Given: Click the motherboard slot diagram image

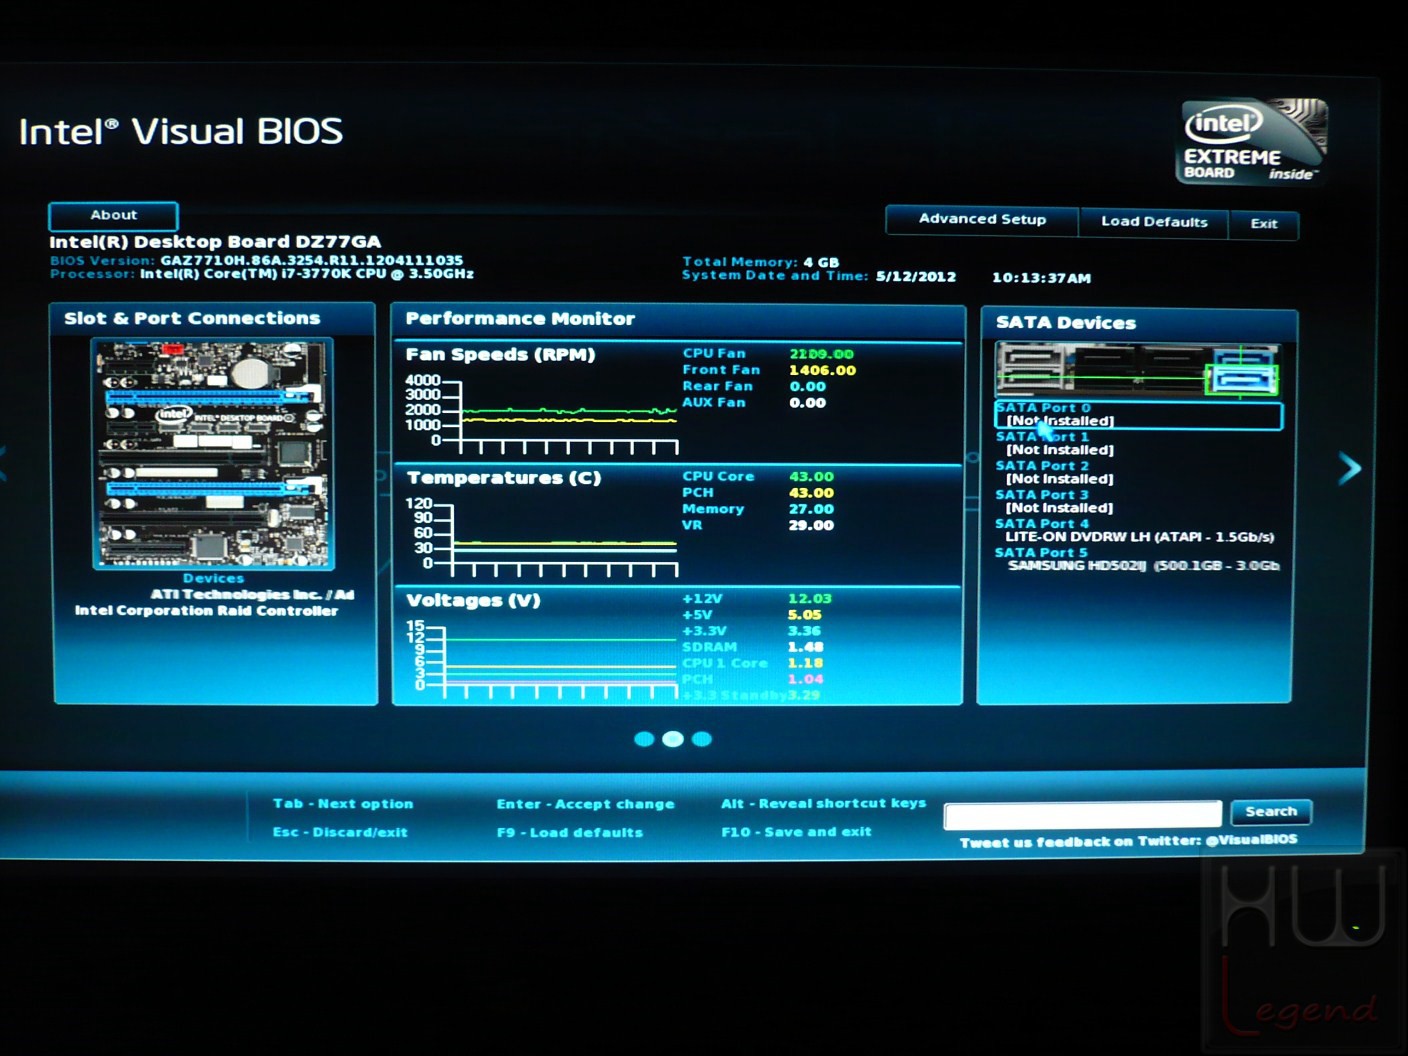Looking at the screenshot, I should pos(213,454).
